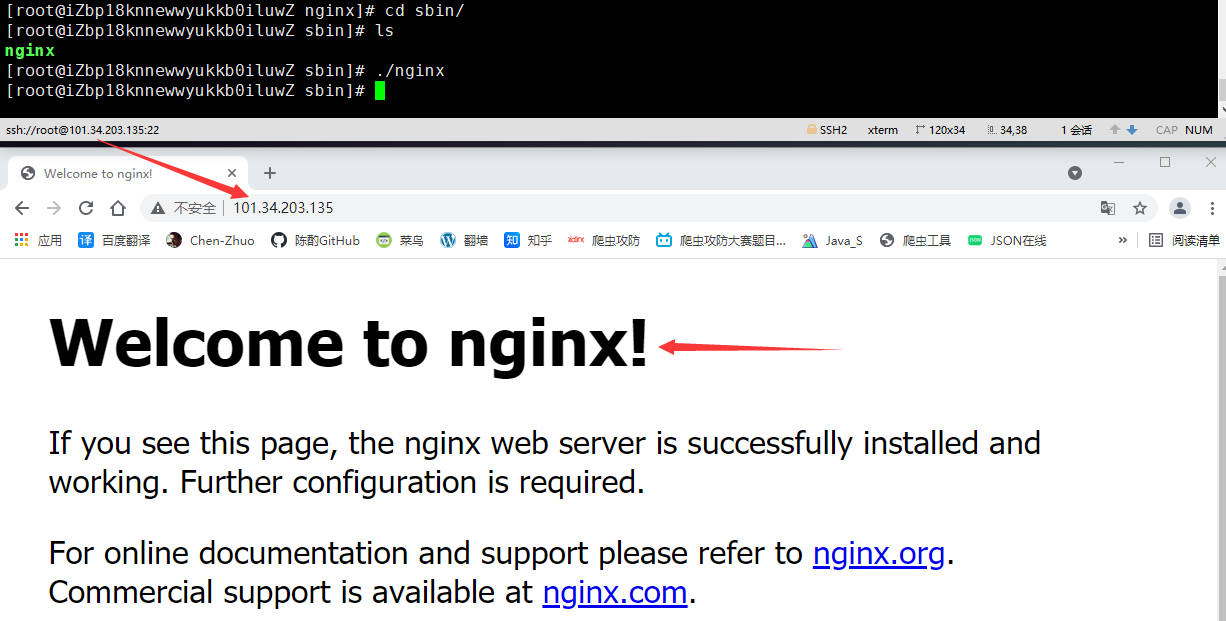Click the not-secure warning indicator
The height and width of the screenshot is (621, 1226).
184,208
